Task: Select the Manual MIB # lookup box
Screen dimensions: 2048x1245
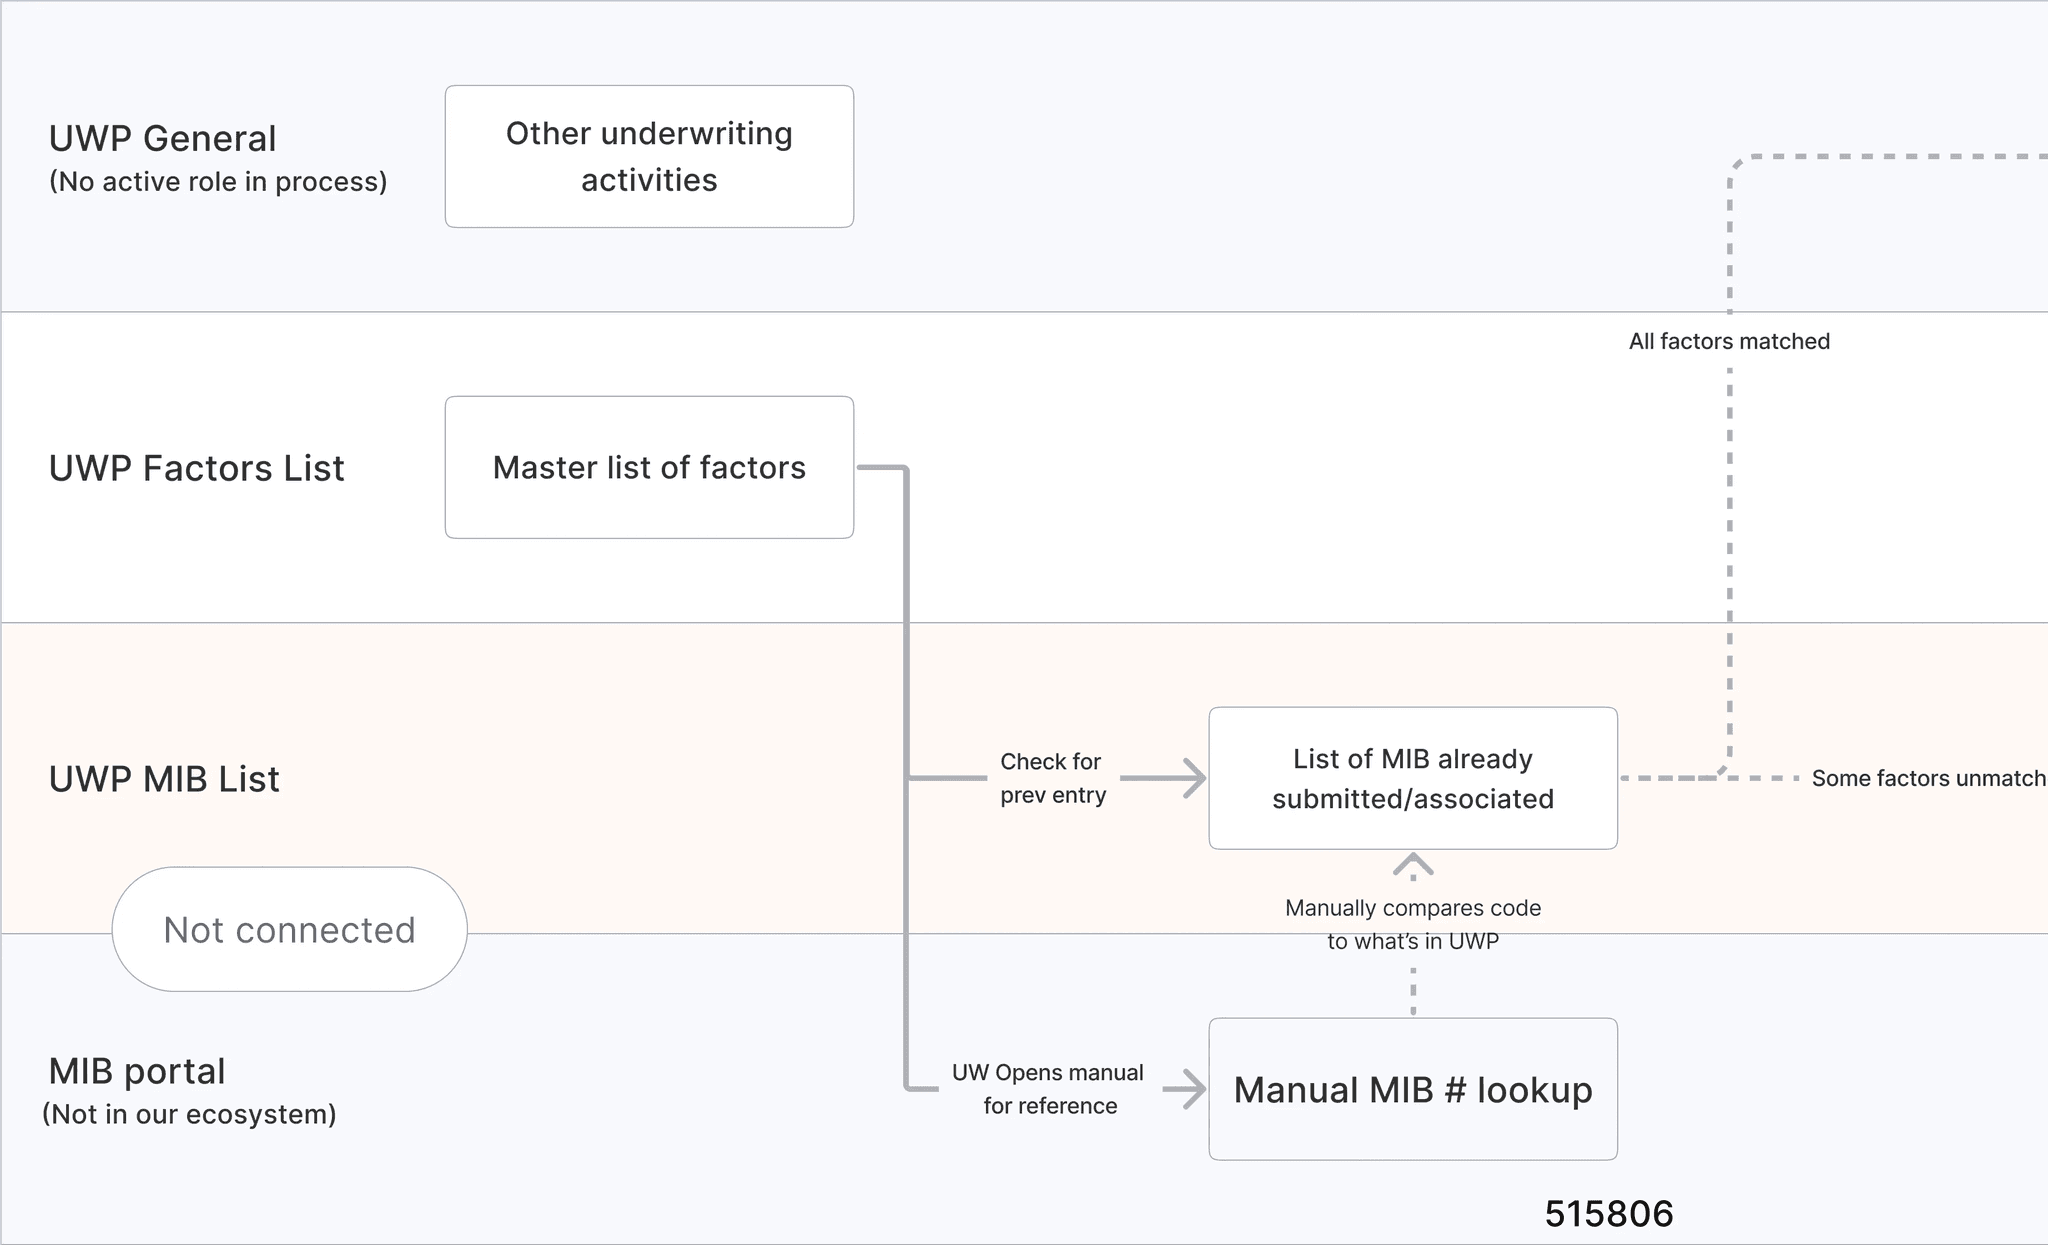Action: pos(1412,1089)
